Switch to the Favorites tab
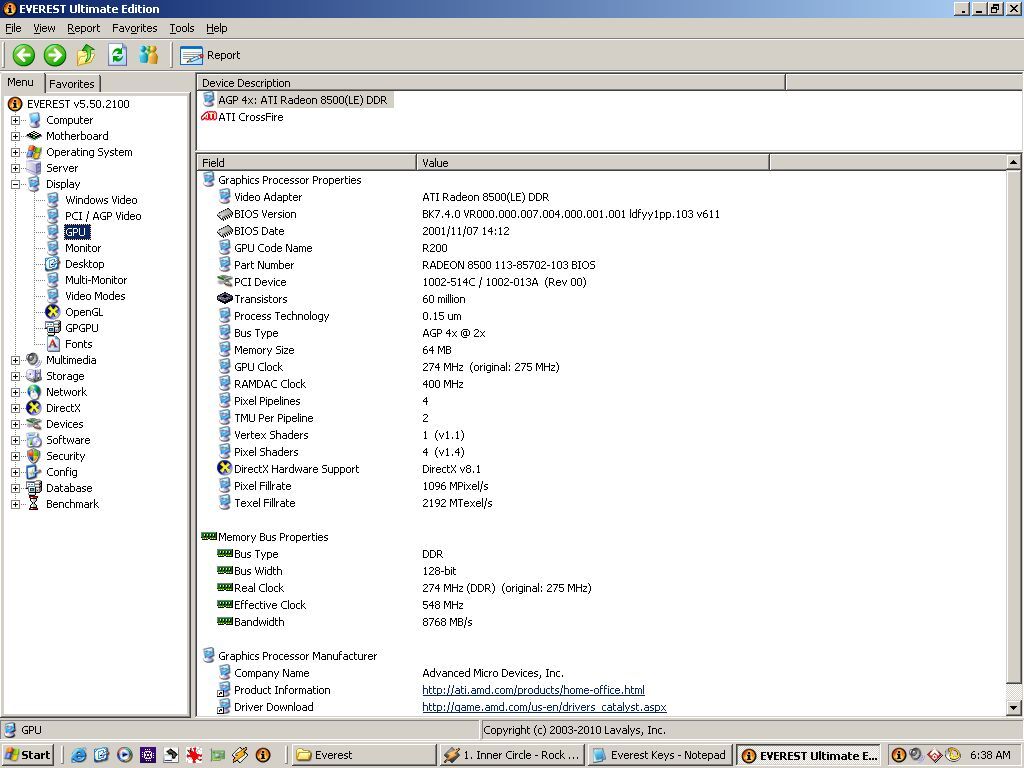The image size is (1024, 768). pyautogui.click(x=72, y=84)
